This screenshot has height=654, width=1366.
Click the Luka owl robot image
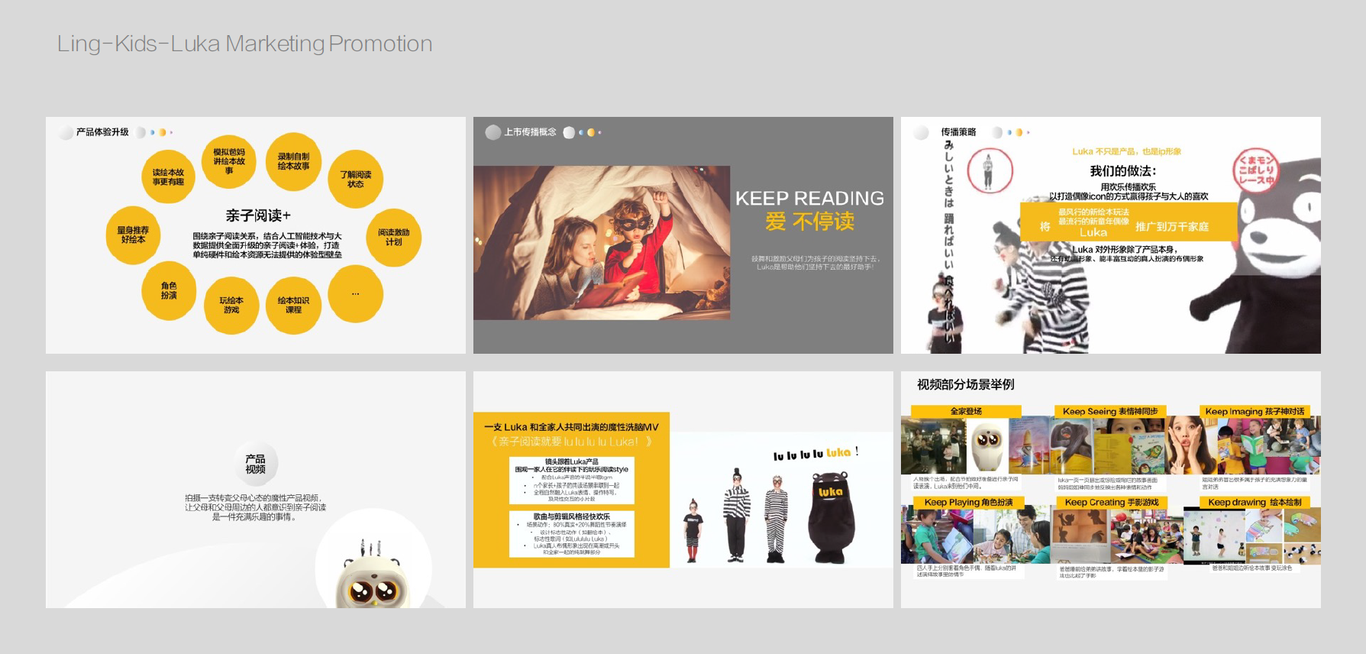373,572
